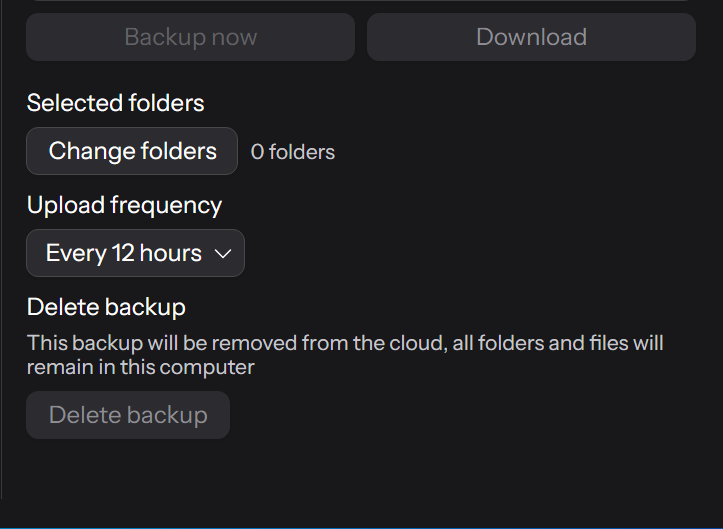
Task: Choose different folders via Change folders
Action: pos(132,152)
